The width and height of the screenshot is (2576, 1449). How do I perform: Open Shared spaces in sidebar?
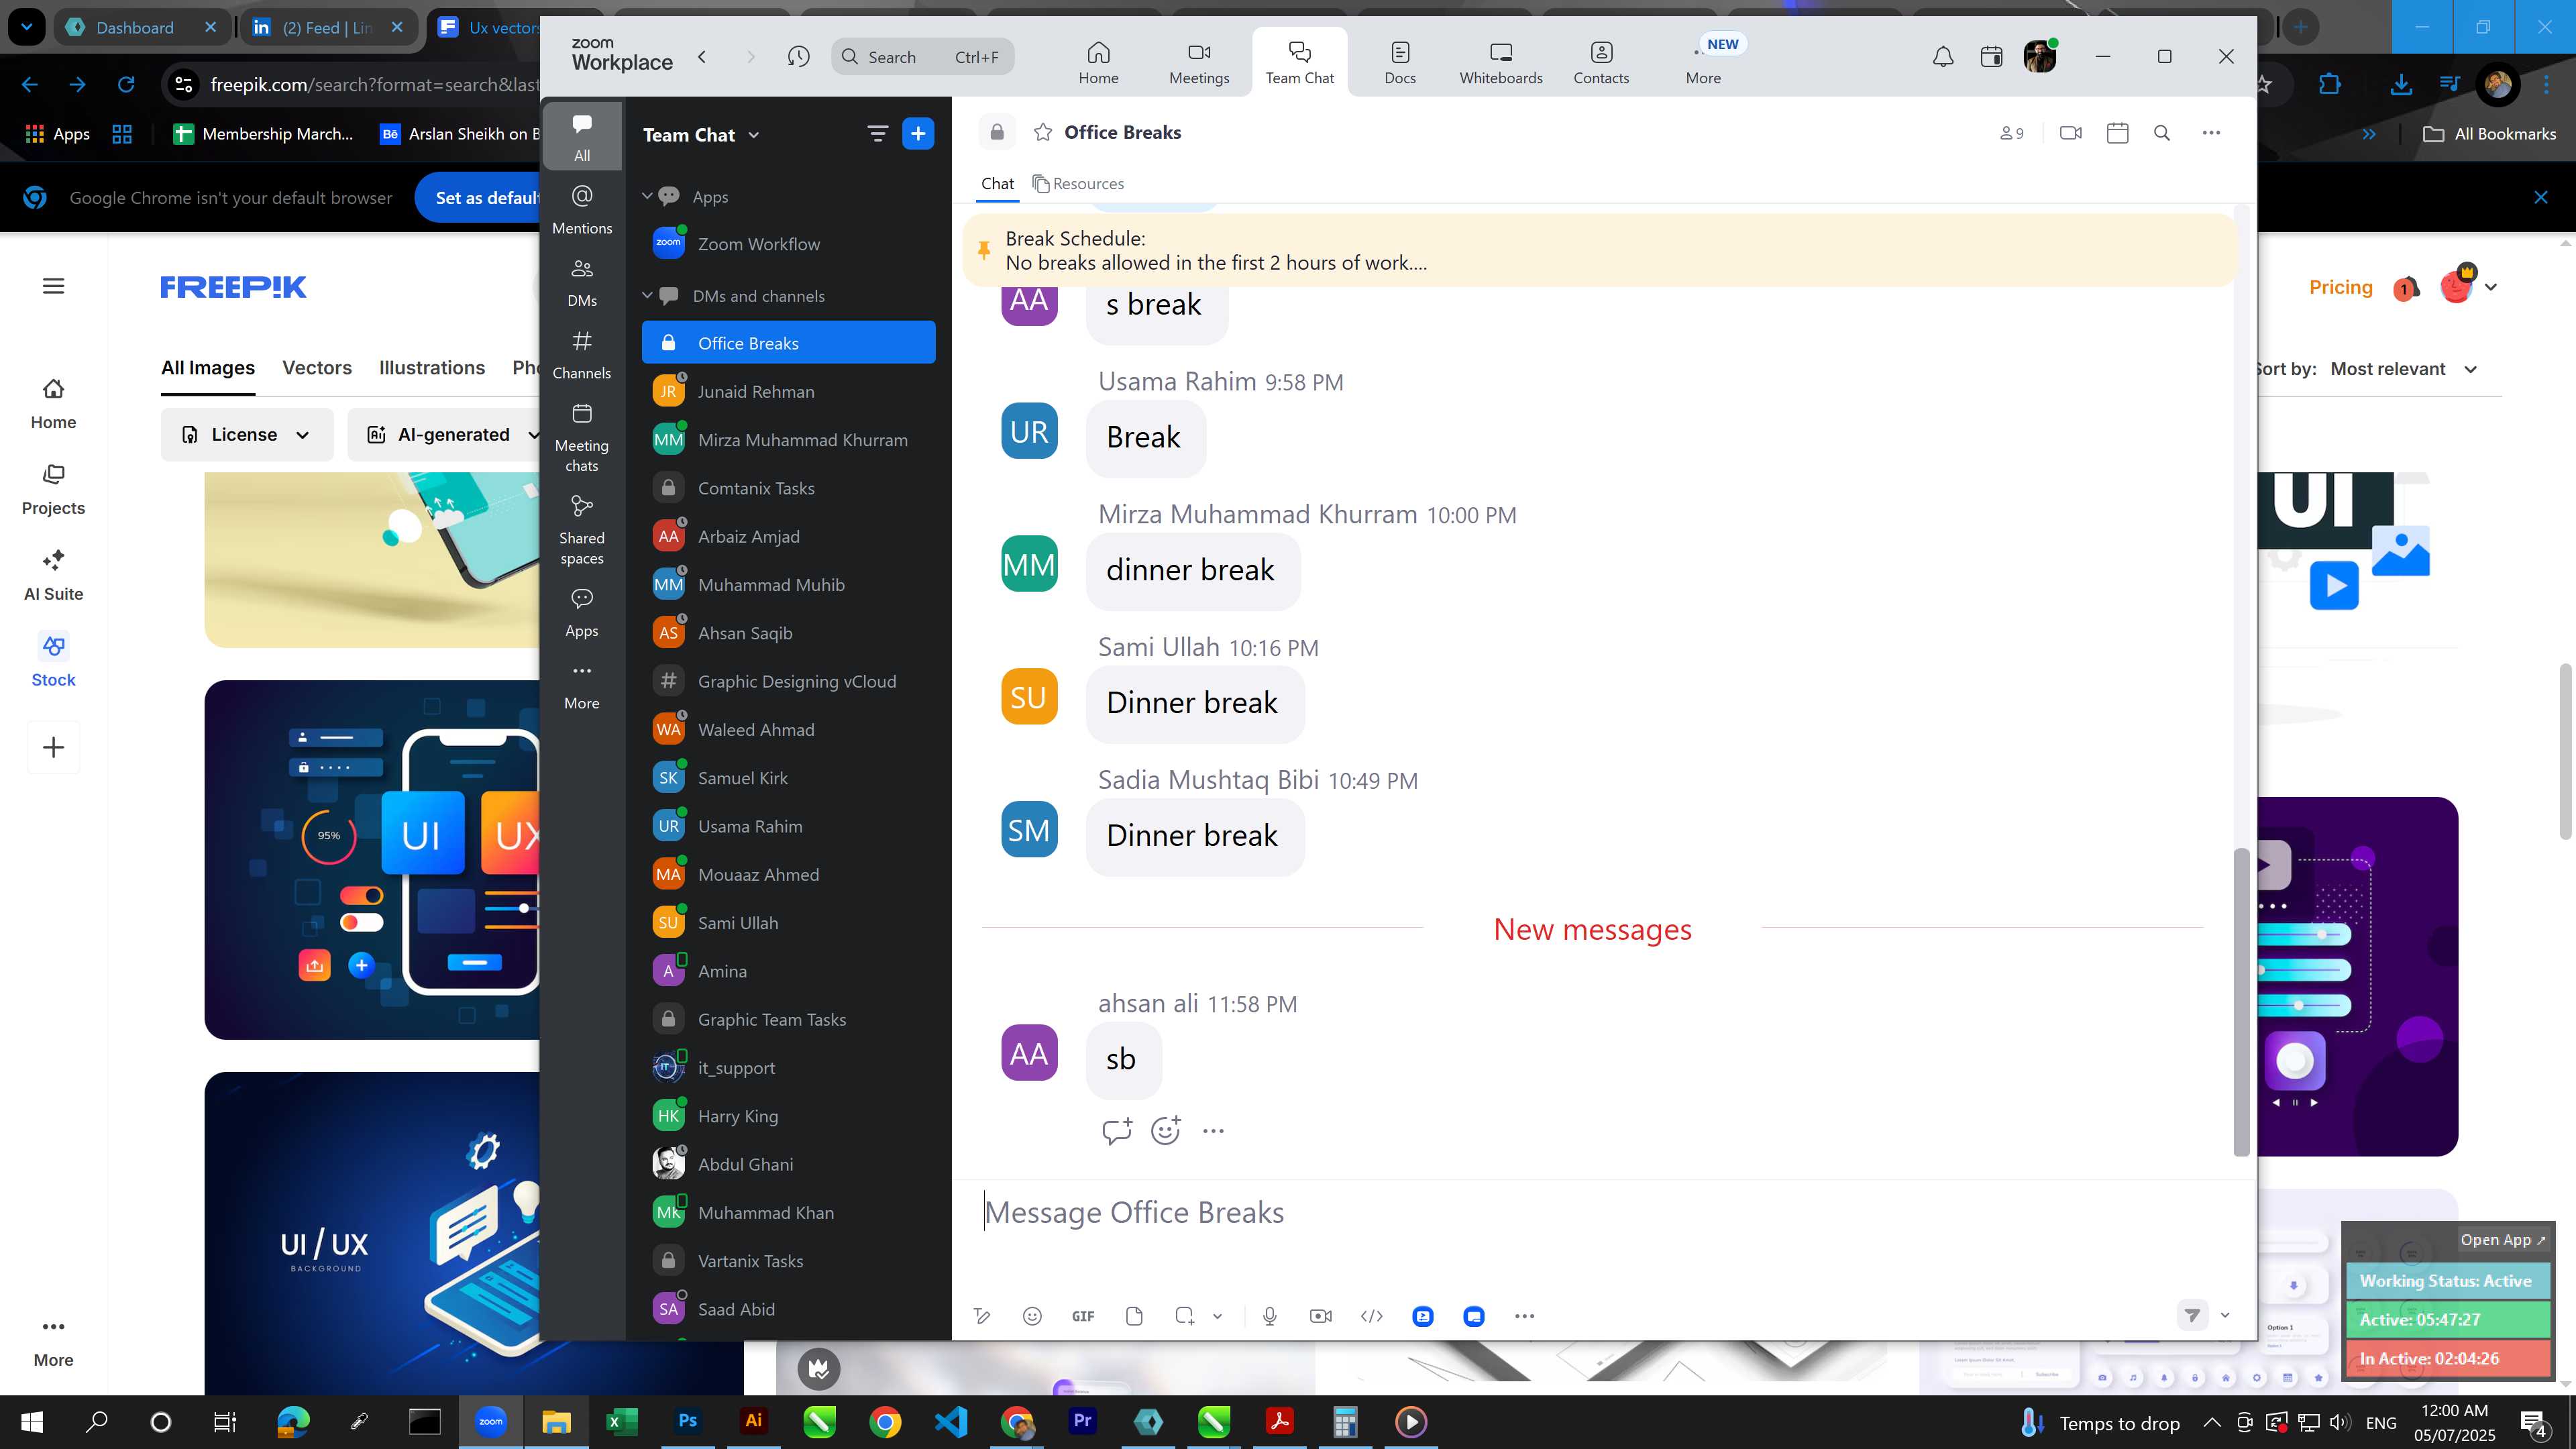(x=582, y=530)
